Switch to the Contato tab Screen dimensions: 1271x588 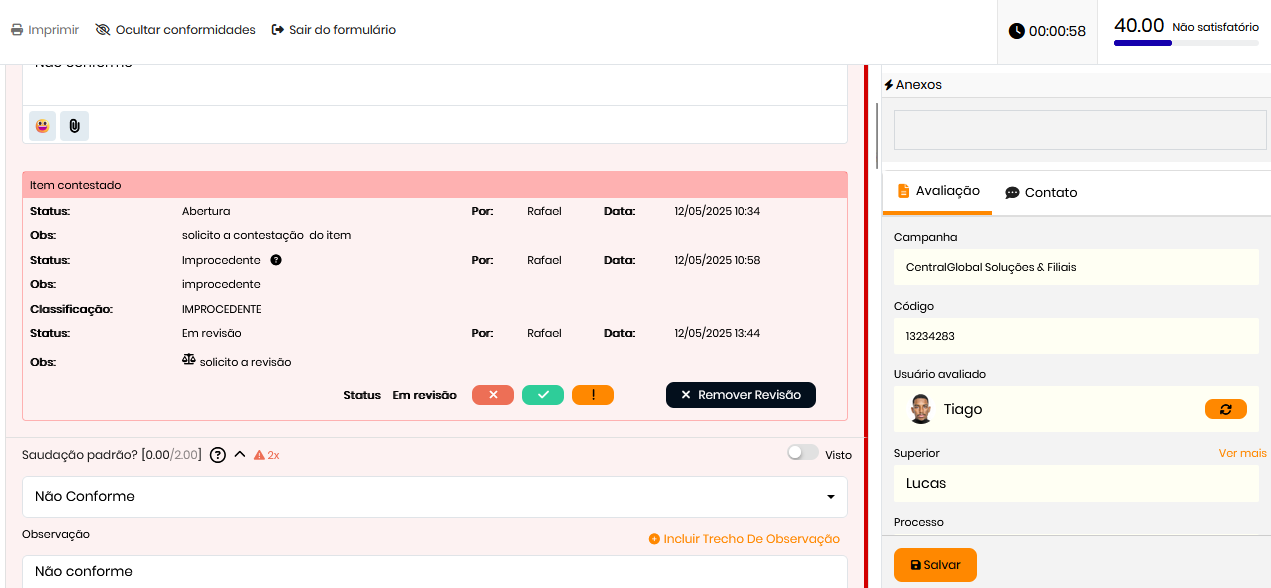point(1041,192)
